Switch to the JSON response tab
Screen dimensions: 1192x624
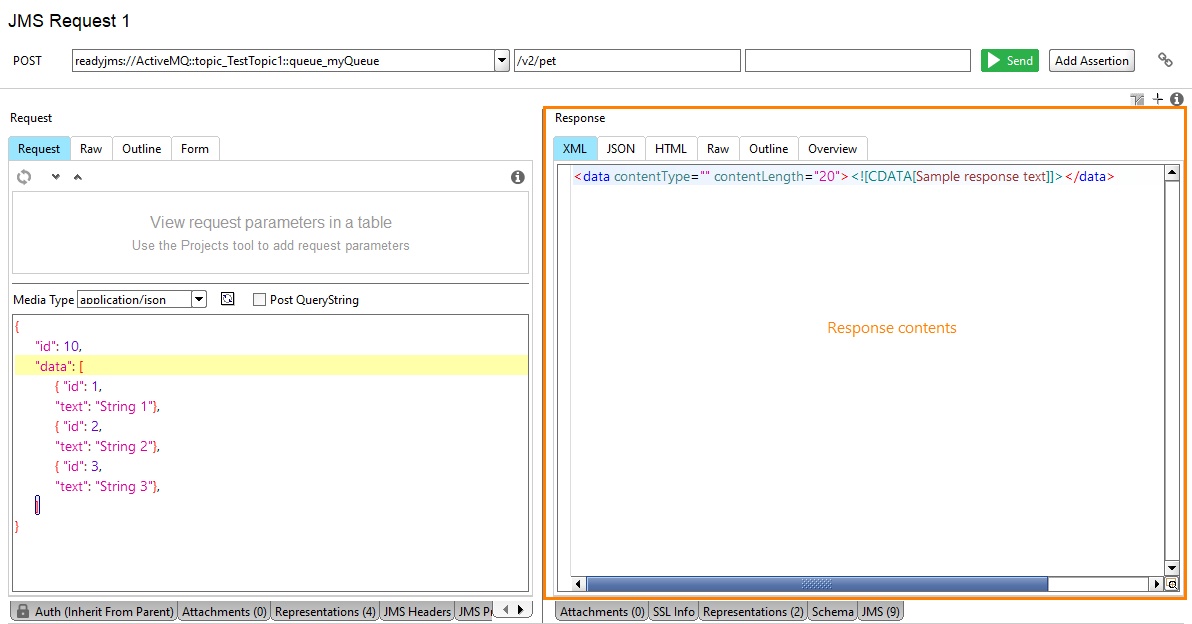click(620, 148)
